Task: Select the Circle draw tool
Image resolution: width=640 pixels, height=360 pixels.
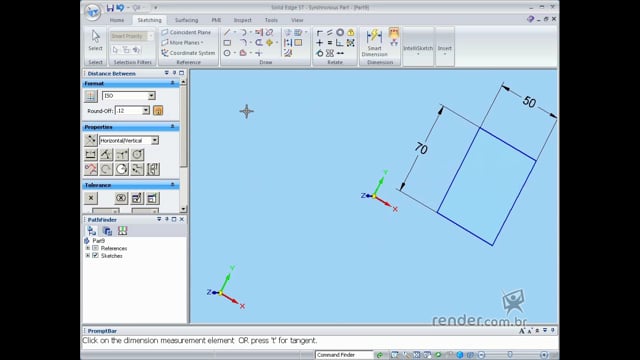Action: (x=227, y=53)
